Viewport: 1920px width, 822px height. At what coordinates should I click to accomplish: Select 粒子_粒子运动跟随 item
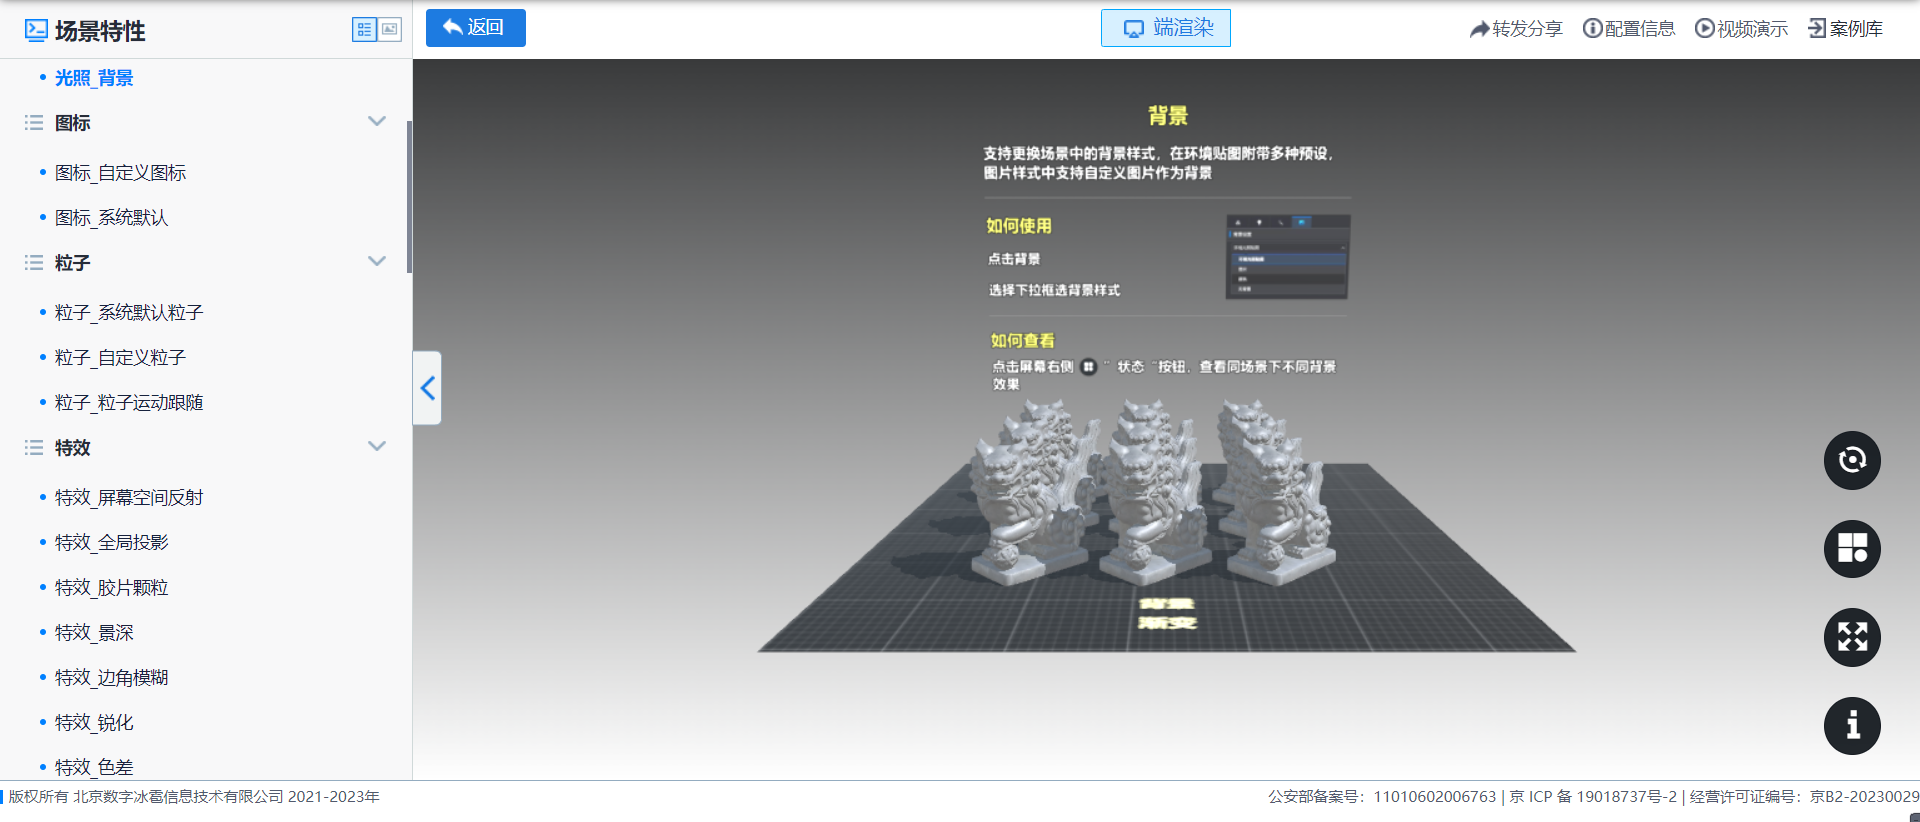(129, 403)
